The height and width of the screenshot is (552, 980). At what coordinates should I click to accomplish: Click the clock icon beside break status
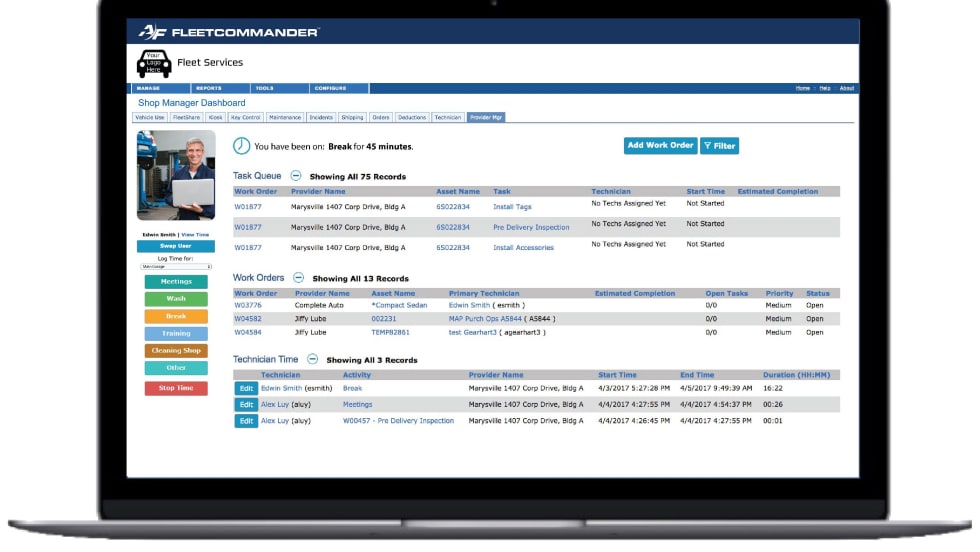241,146
